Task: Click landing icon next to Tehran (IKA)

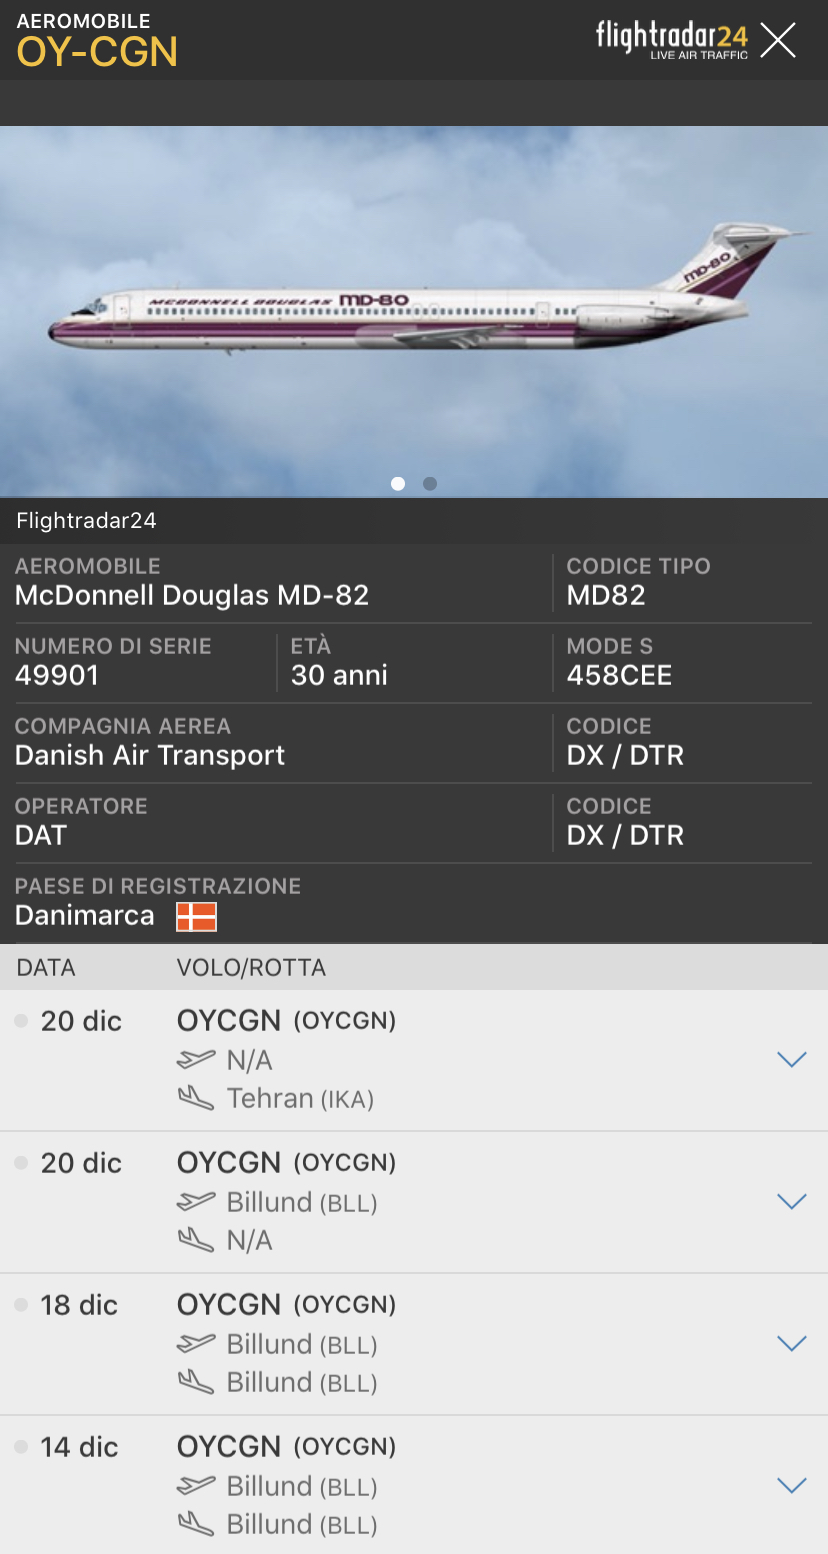Action: (x=196, y=1099)
